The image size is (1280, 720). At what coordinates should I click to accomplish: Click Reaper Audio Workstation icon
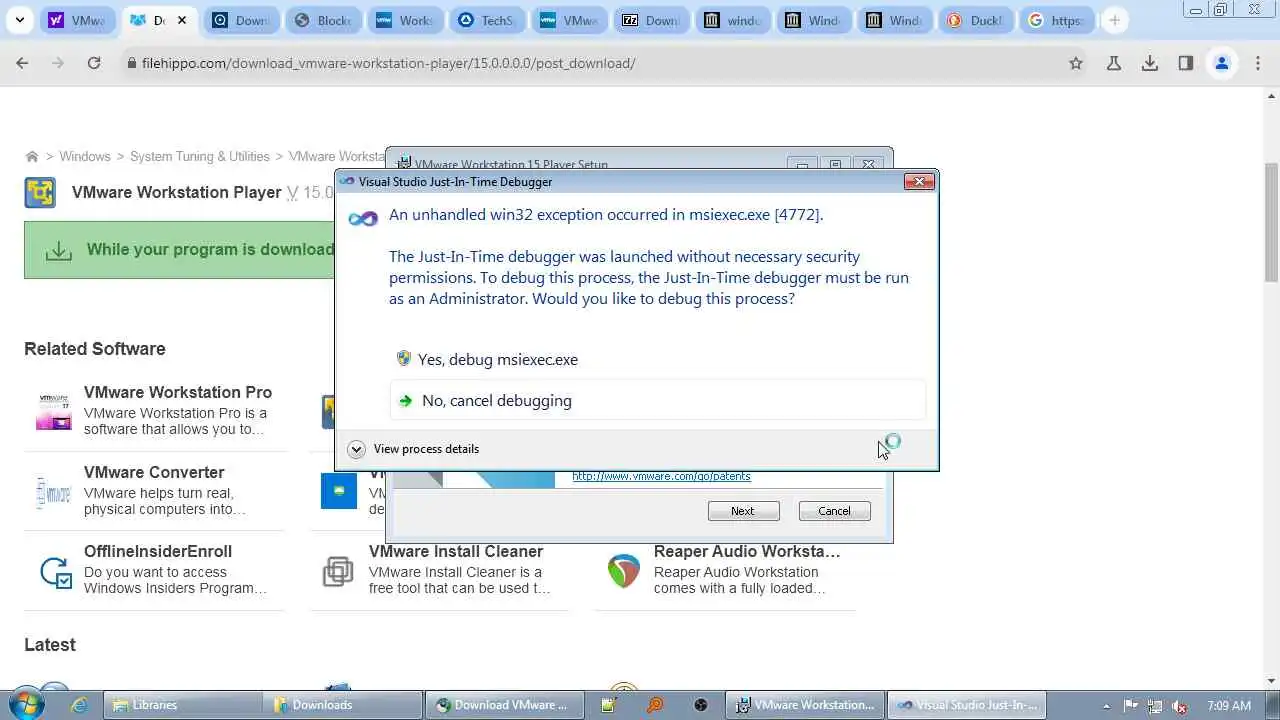[x=624, y=572]
